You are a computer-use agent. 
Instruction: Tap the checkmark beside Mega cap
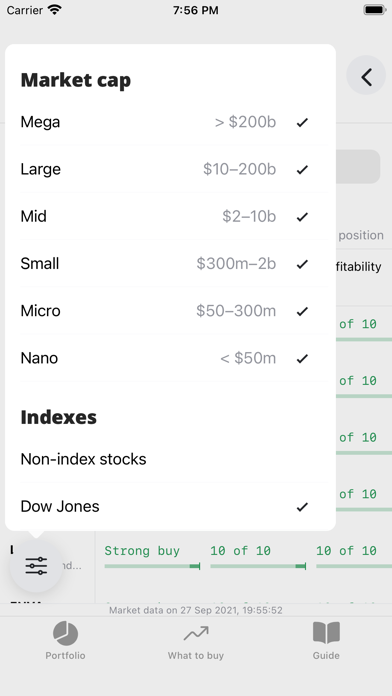coord(302,122)
